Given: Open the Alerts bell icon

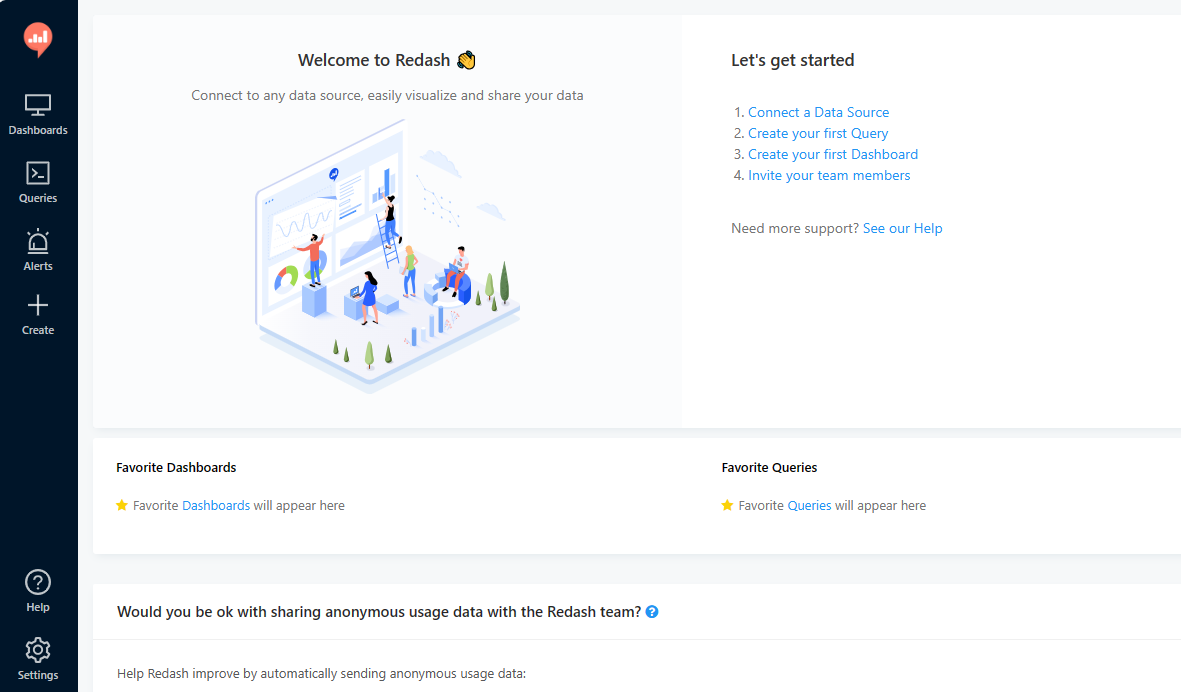Looking at the screenshot, I should pos(38,242).
